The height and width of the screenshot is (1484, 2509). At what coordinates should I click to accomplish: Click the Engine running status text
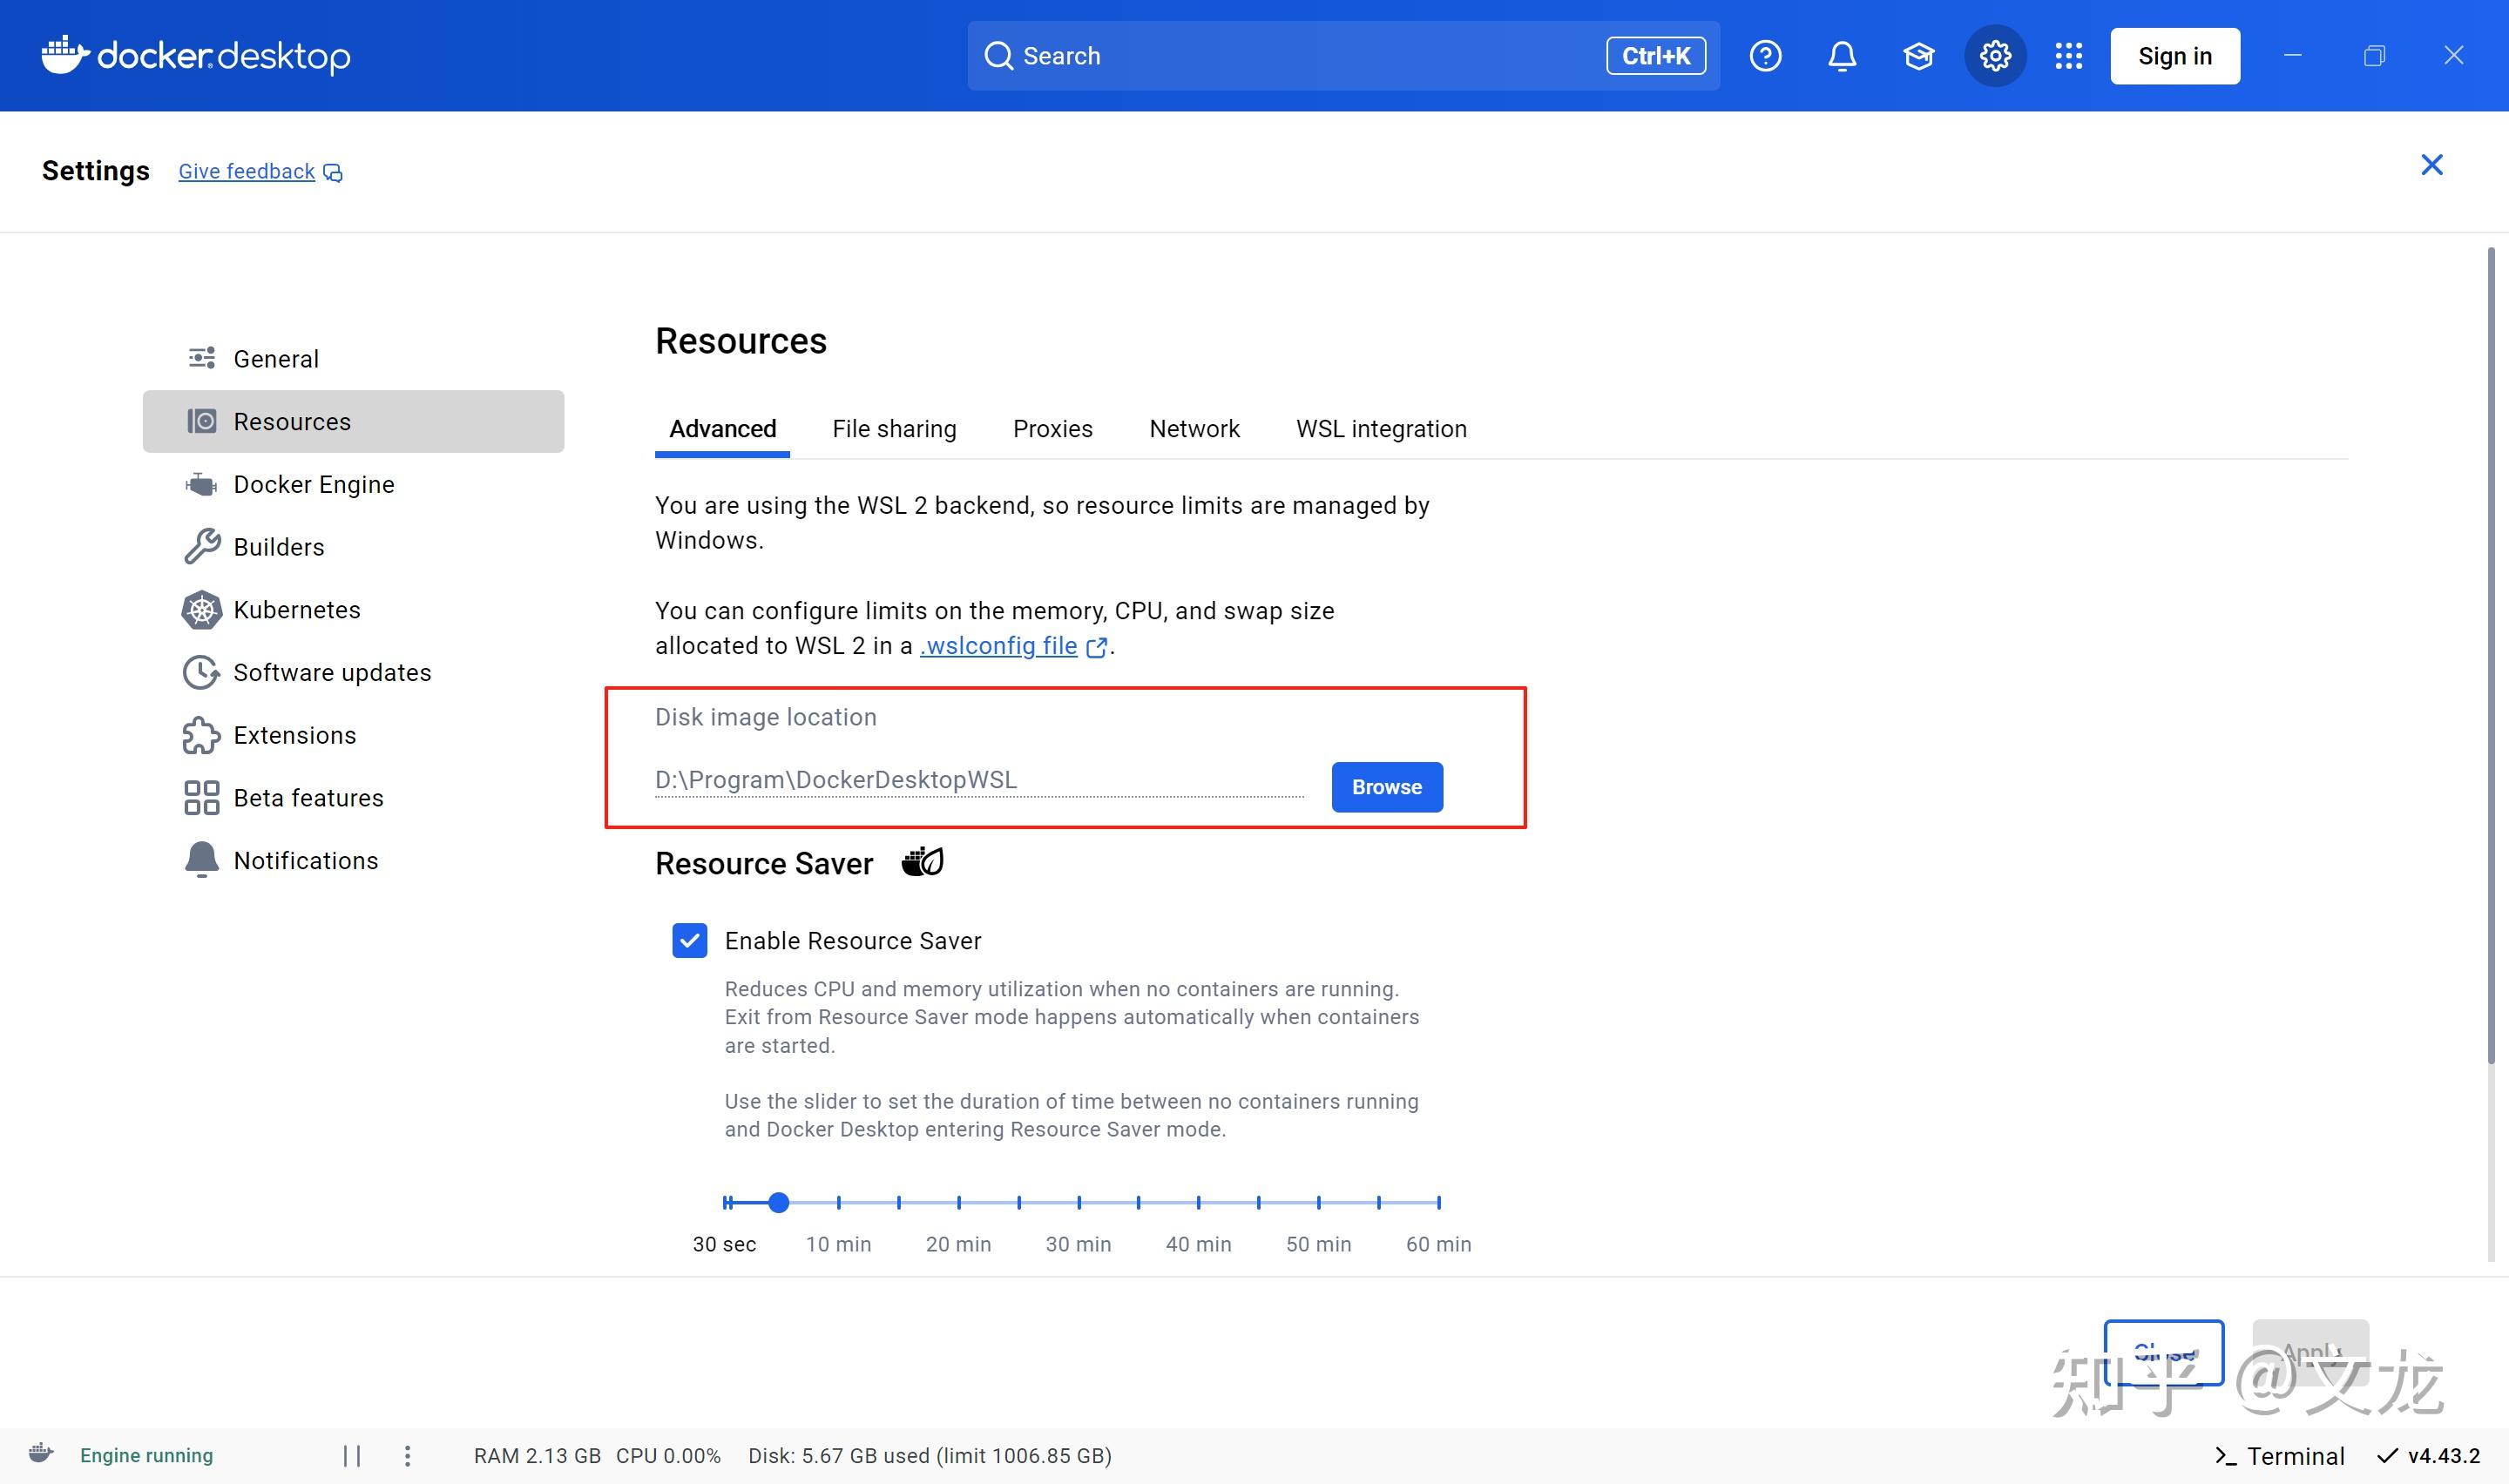[x=146, y=1456]
